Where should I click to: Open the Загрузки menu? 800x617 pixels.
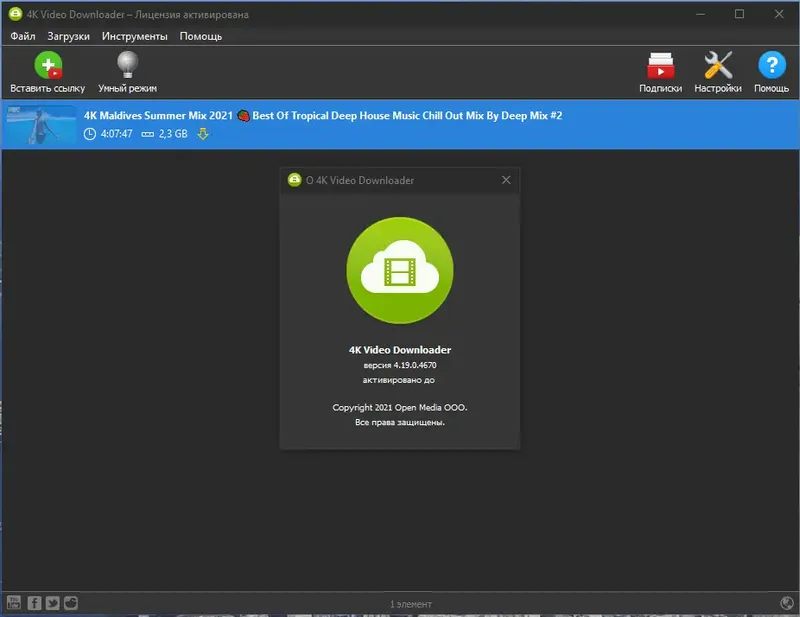[x=70, y=35]
